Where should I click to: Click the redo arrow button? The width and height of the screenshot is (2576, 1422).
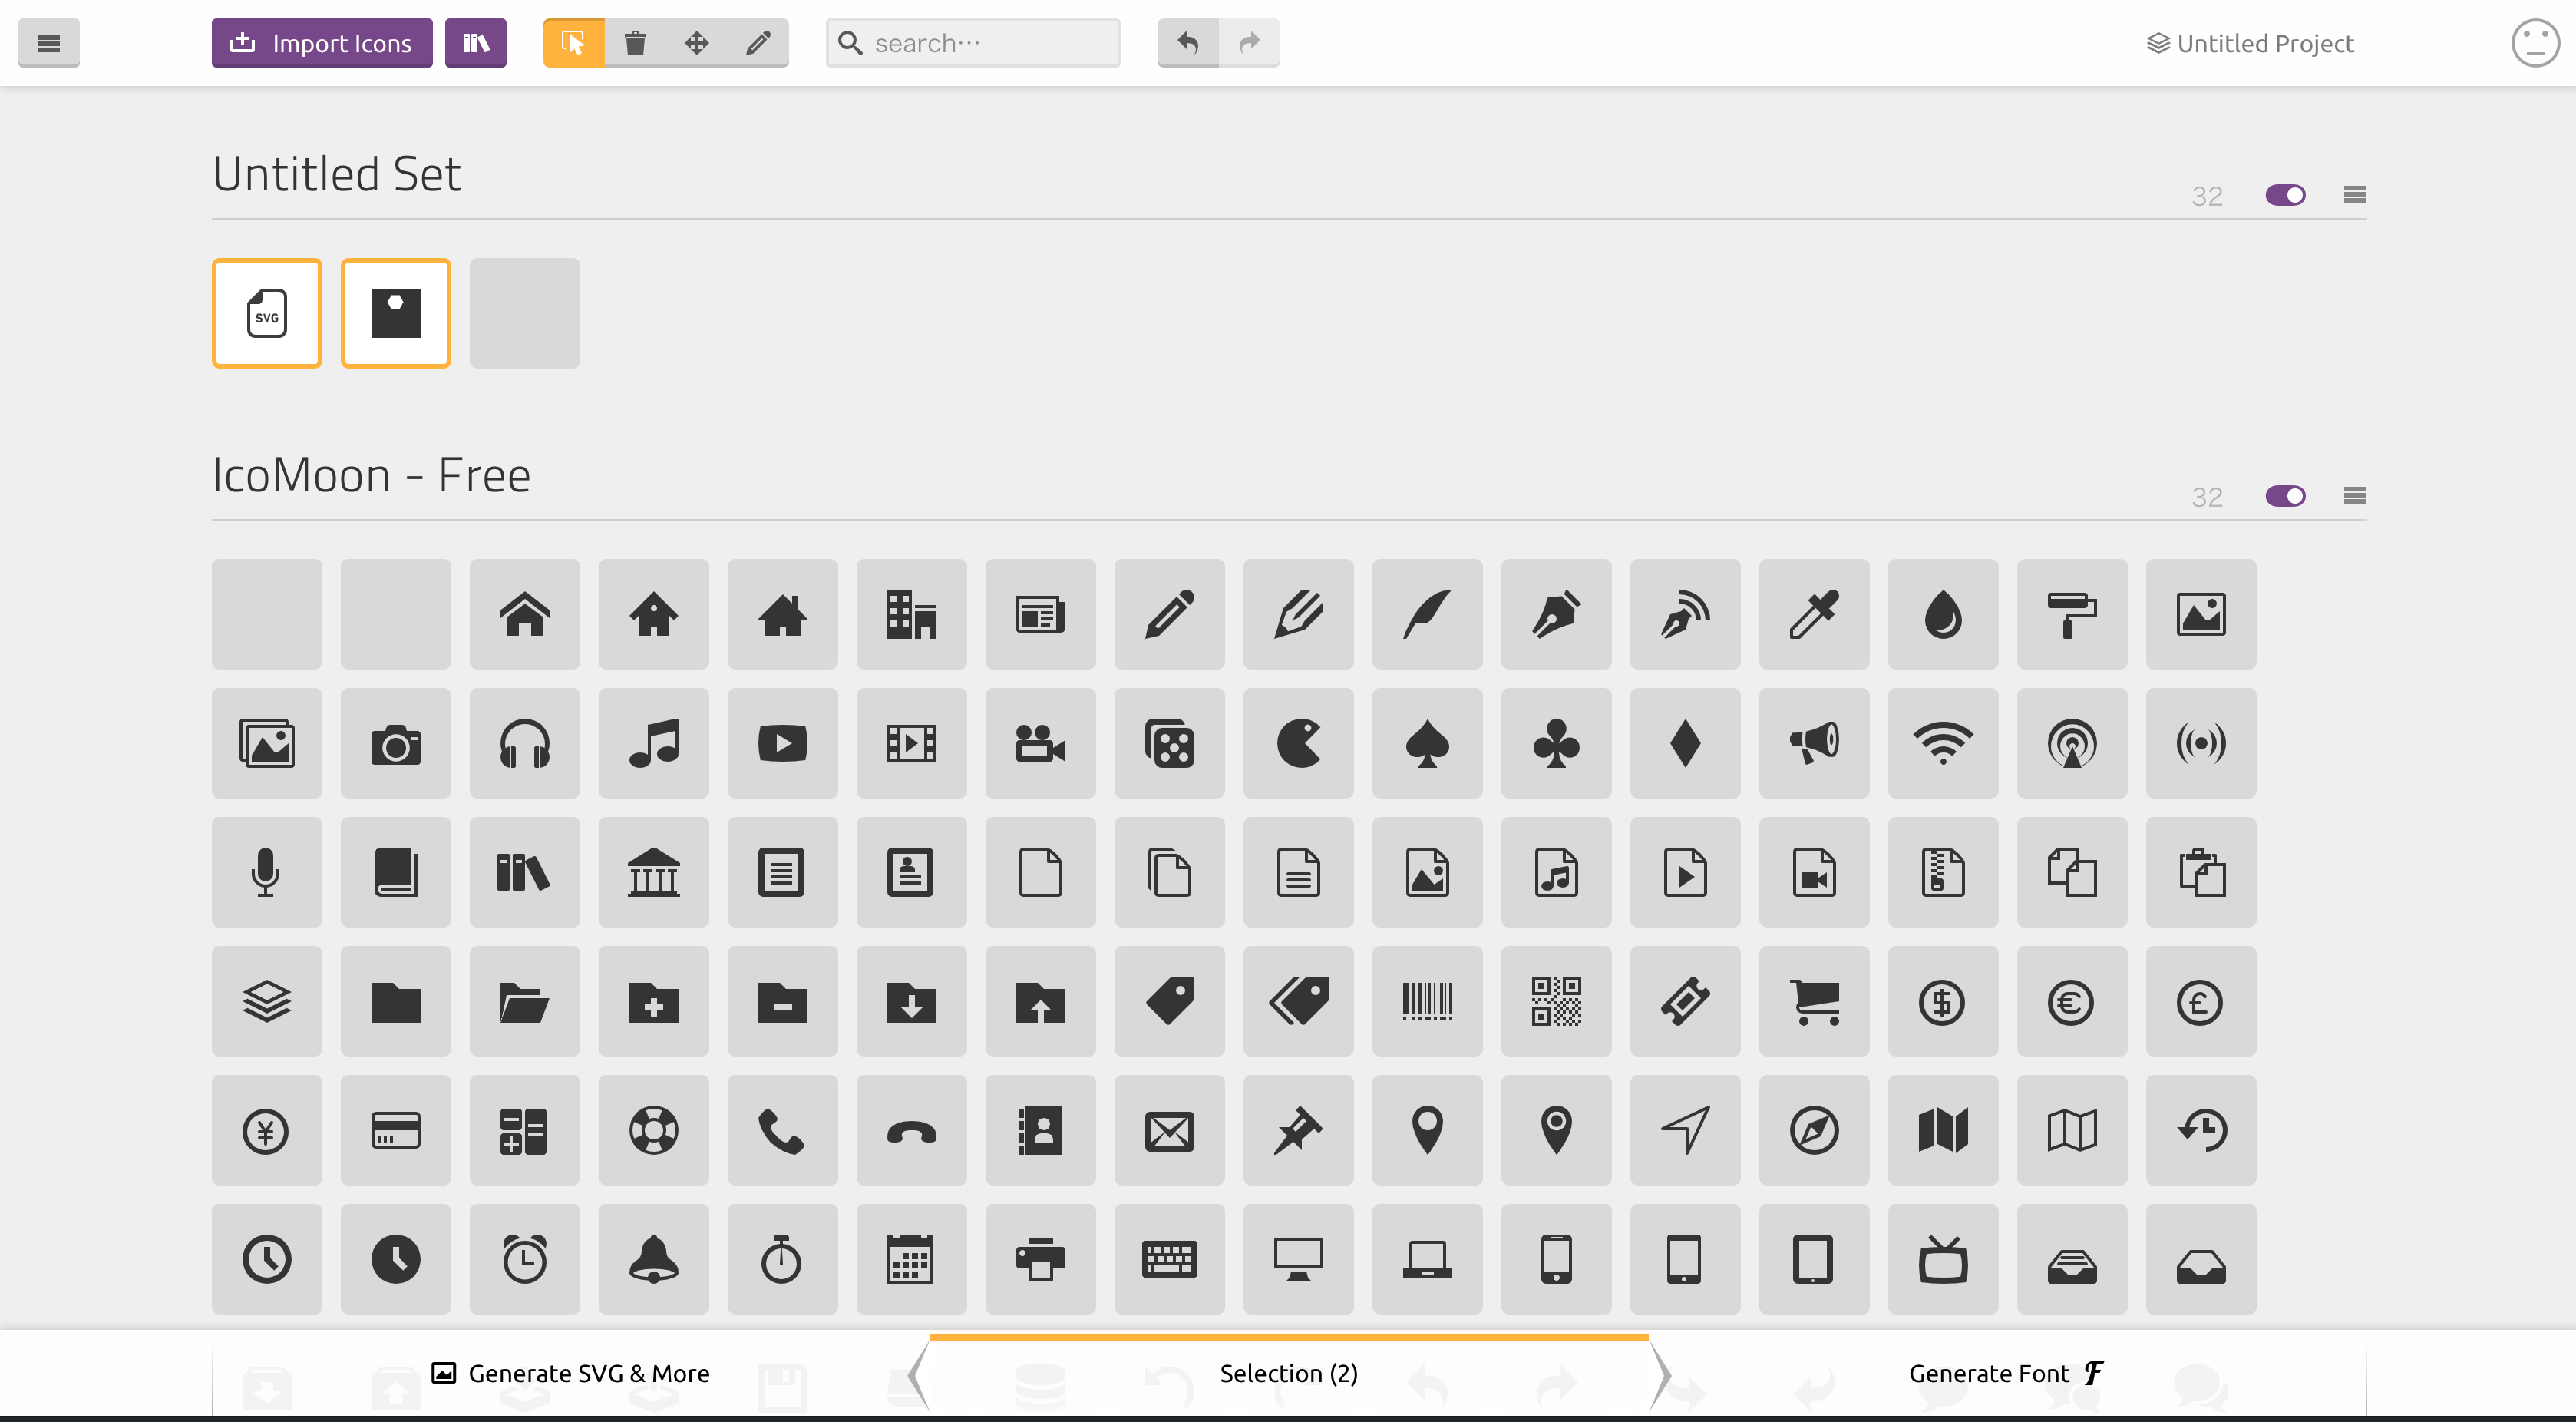point(1249,43)
